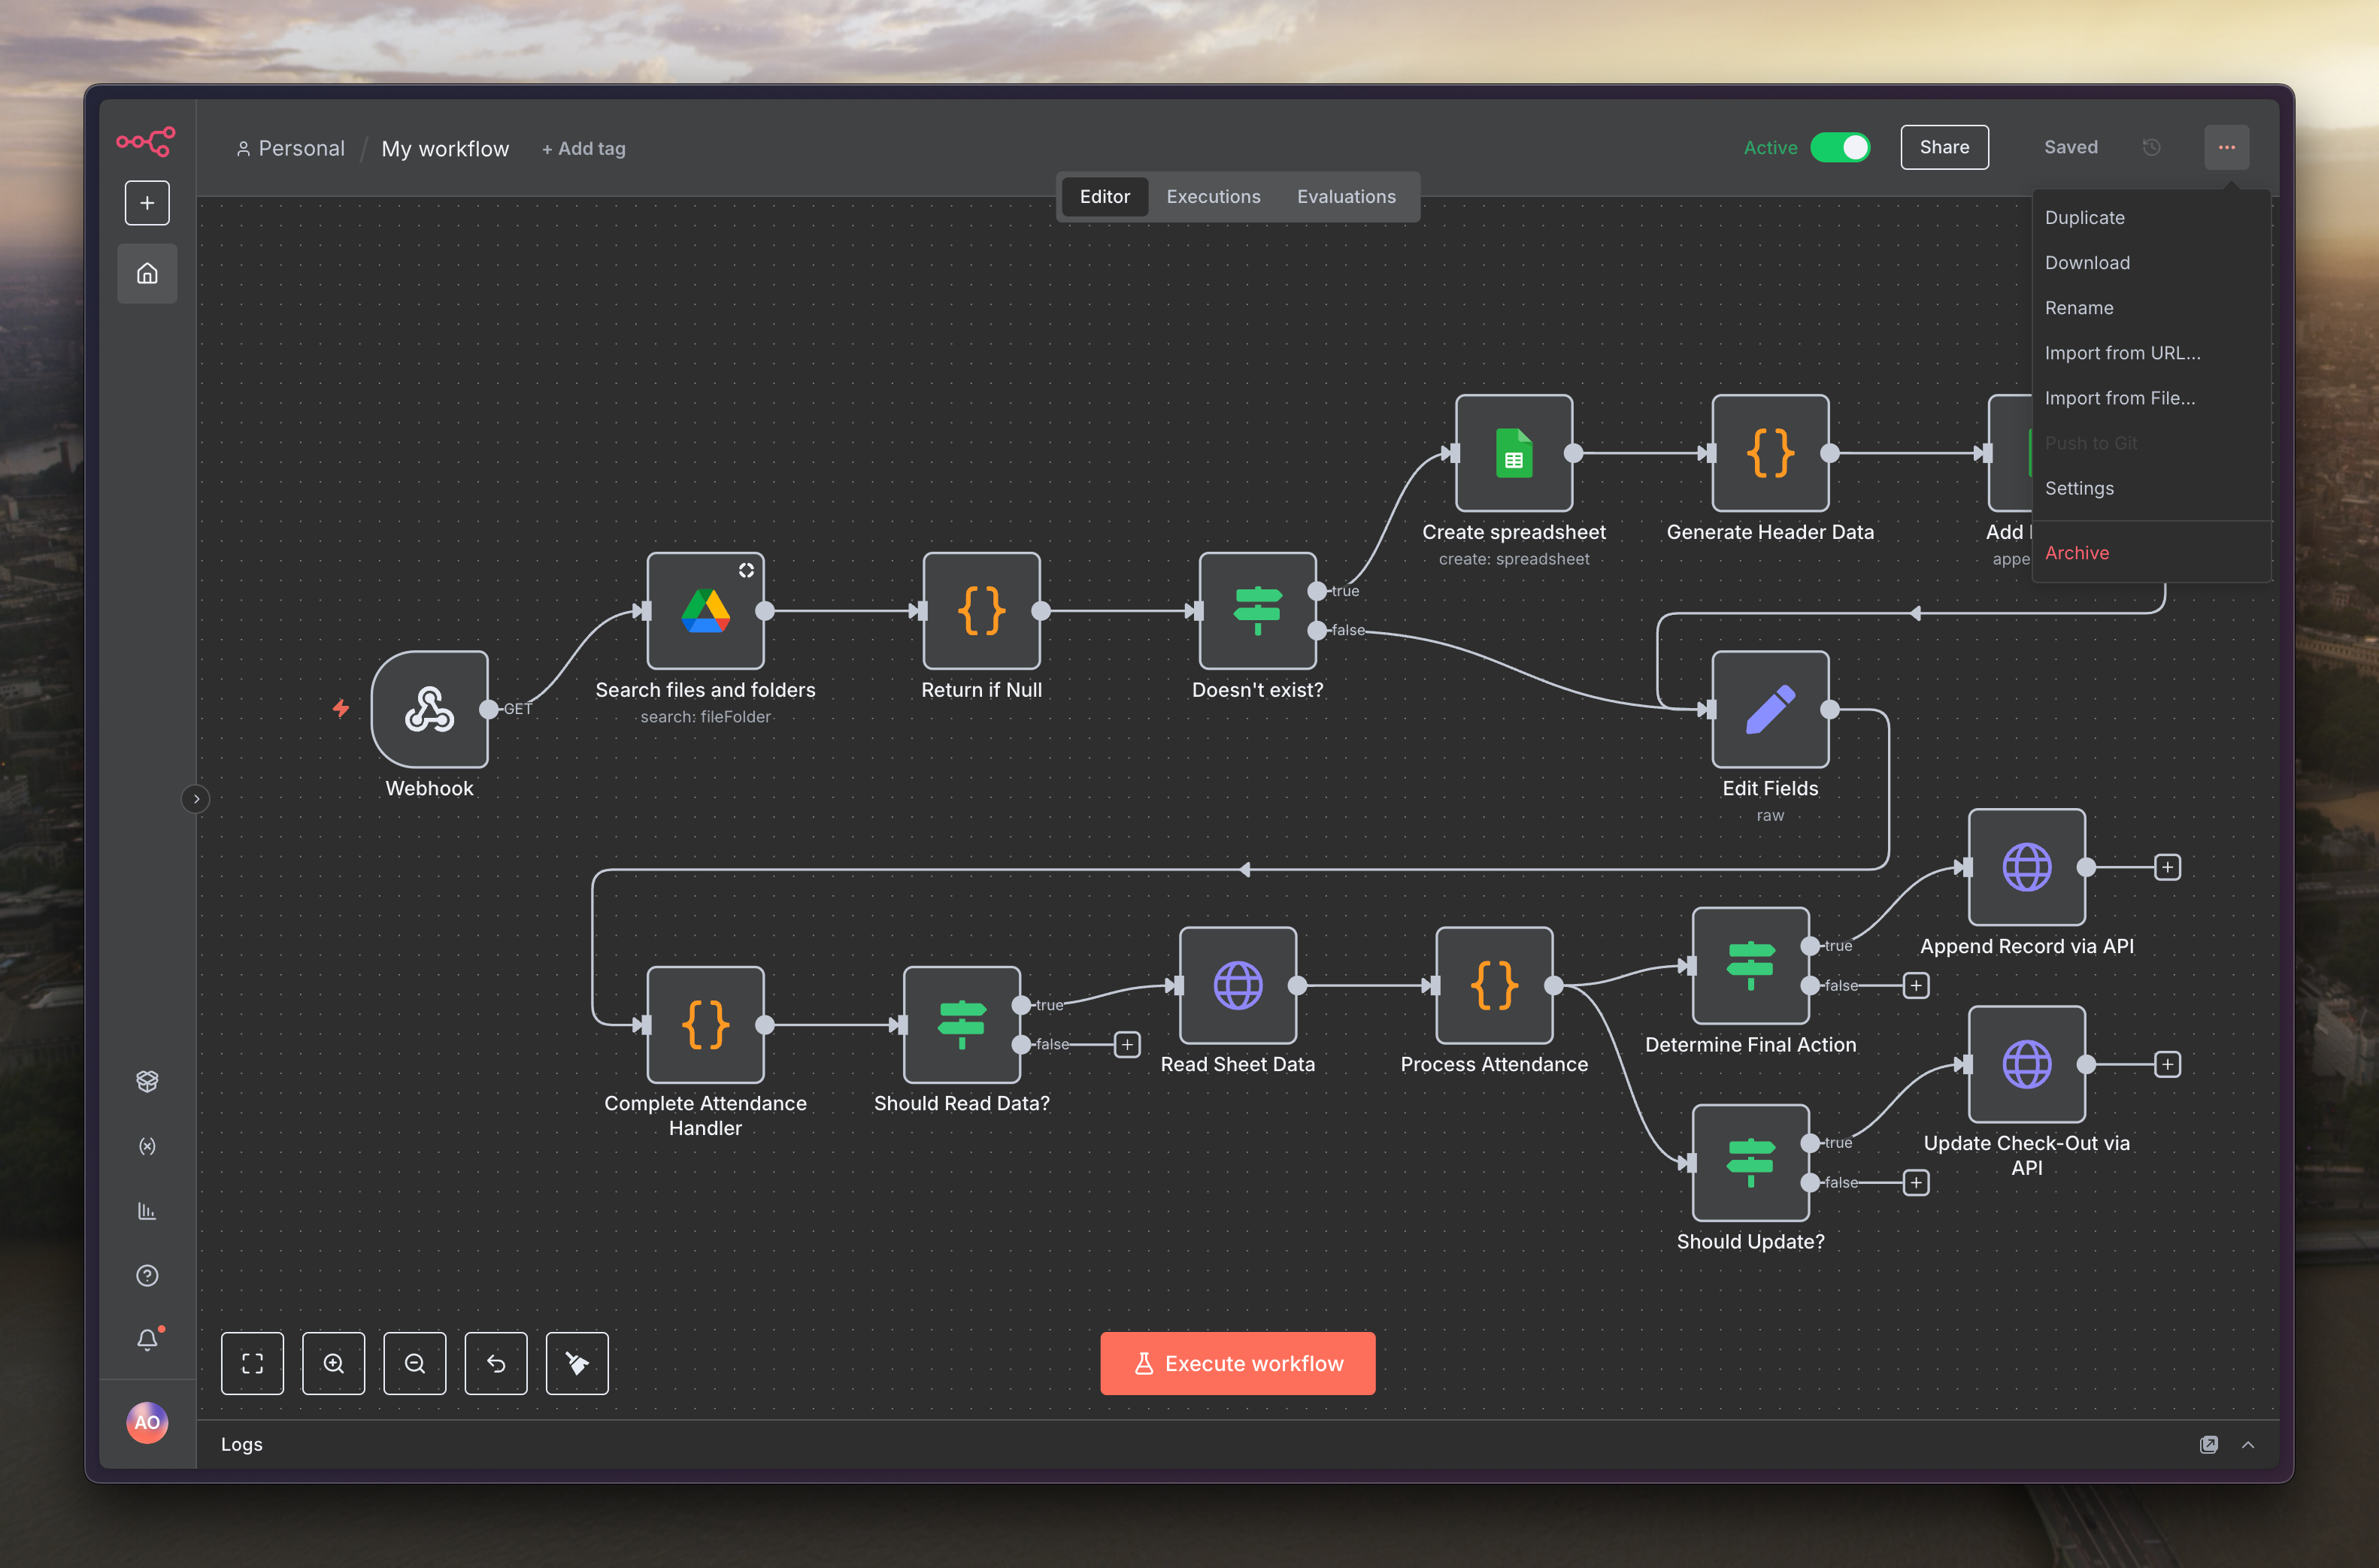Image resolution: width=2379 pixels, height=1568 pixels.
Task: Click the zoom out magnifier icon
Action: [414, 1363]
